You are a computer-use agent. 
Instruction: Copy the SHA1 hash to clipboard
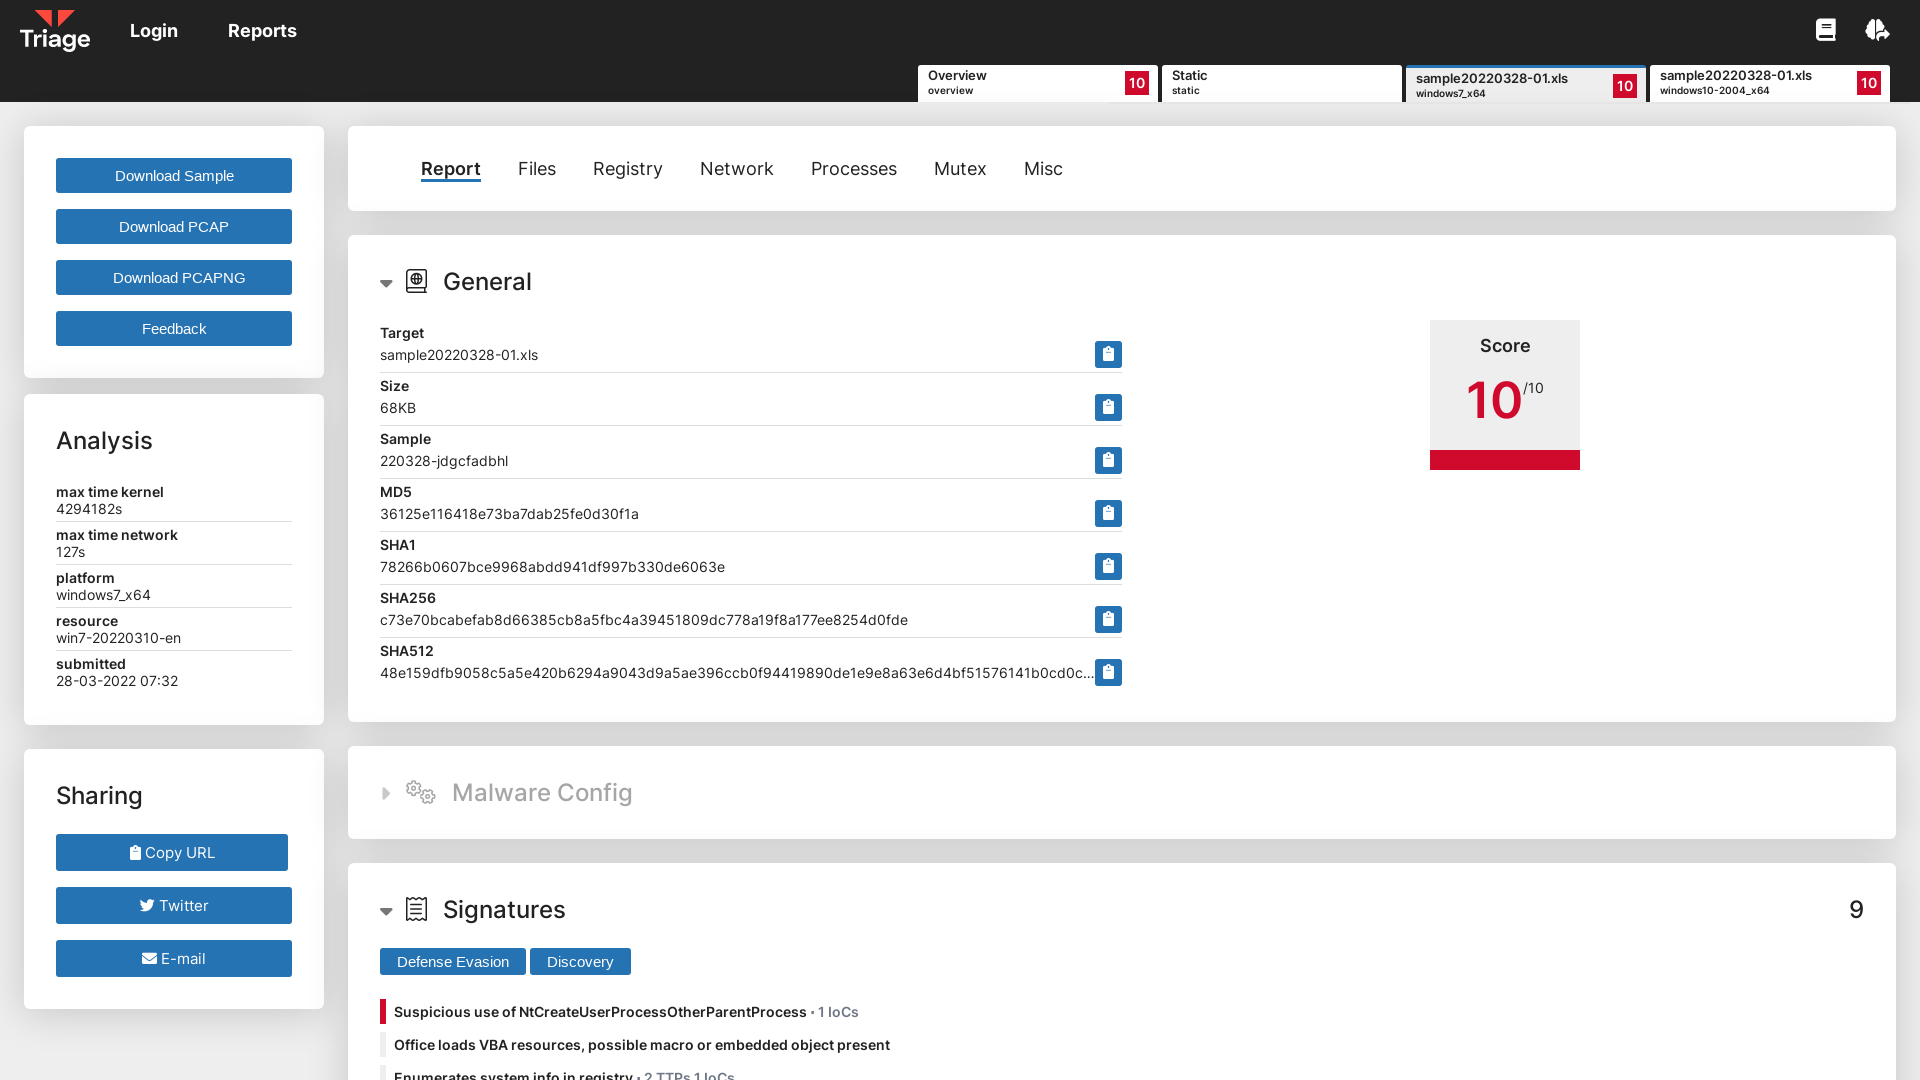coord(1108,567)
